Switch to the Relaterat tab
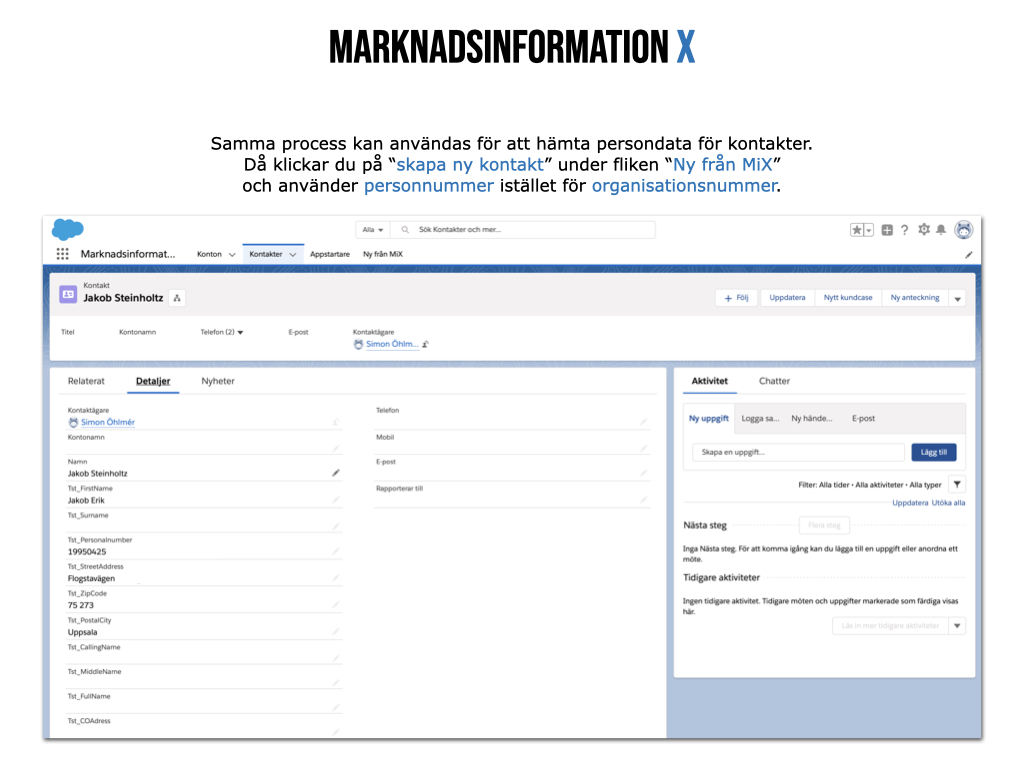This screenshot has width=1024, height=768. [x=86, y=381]
